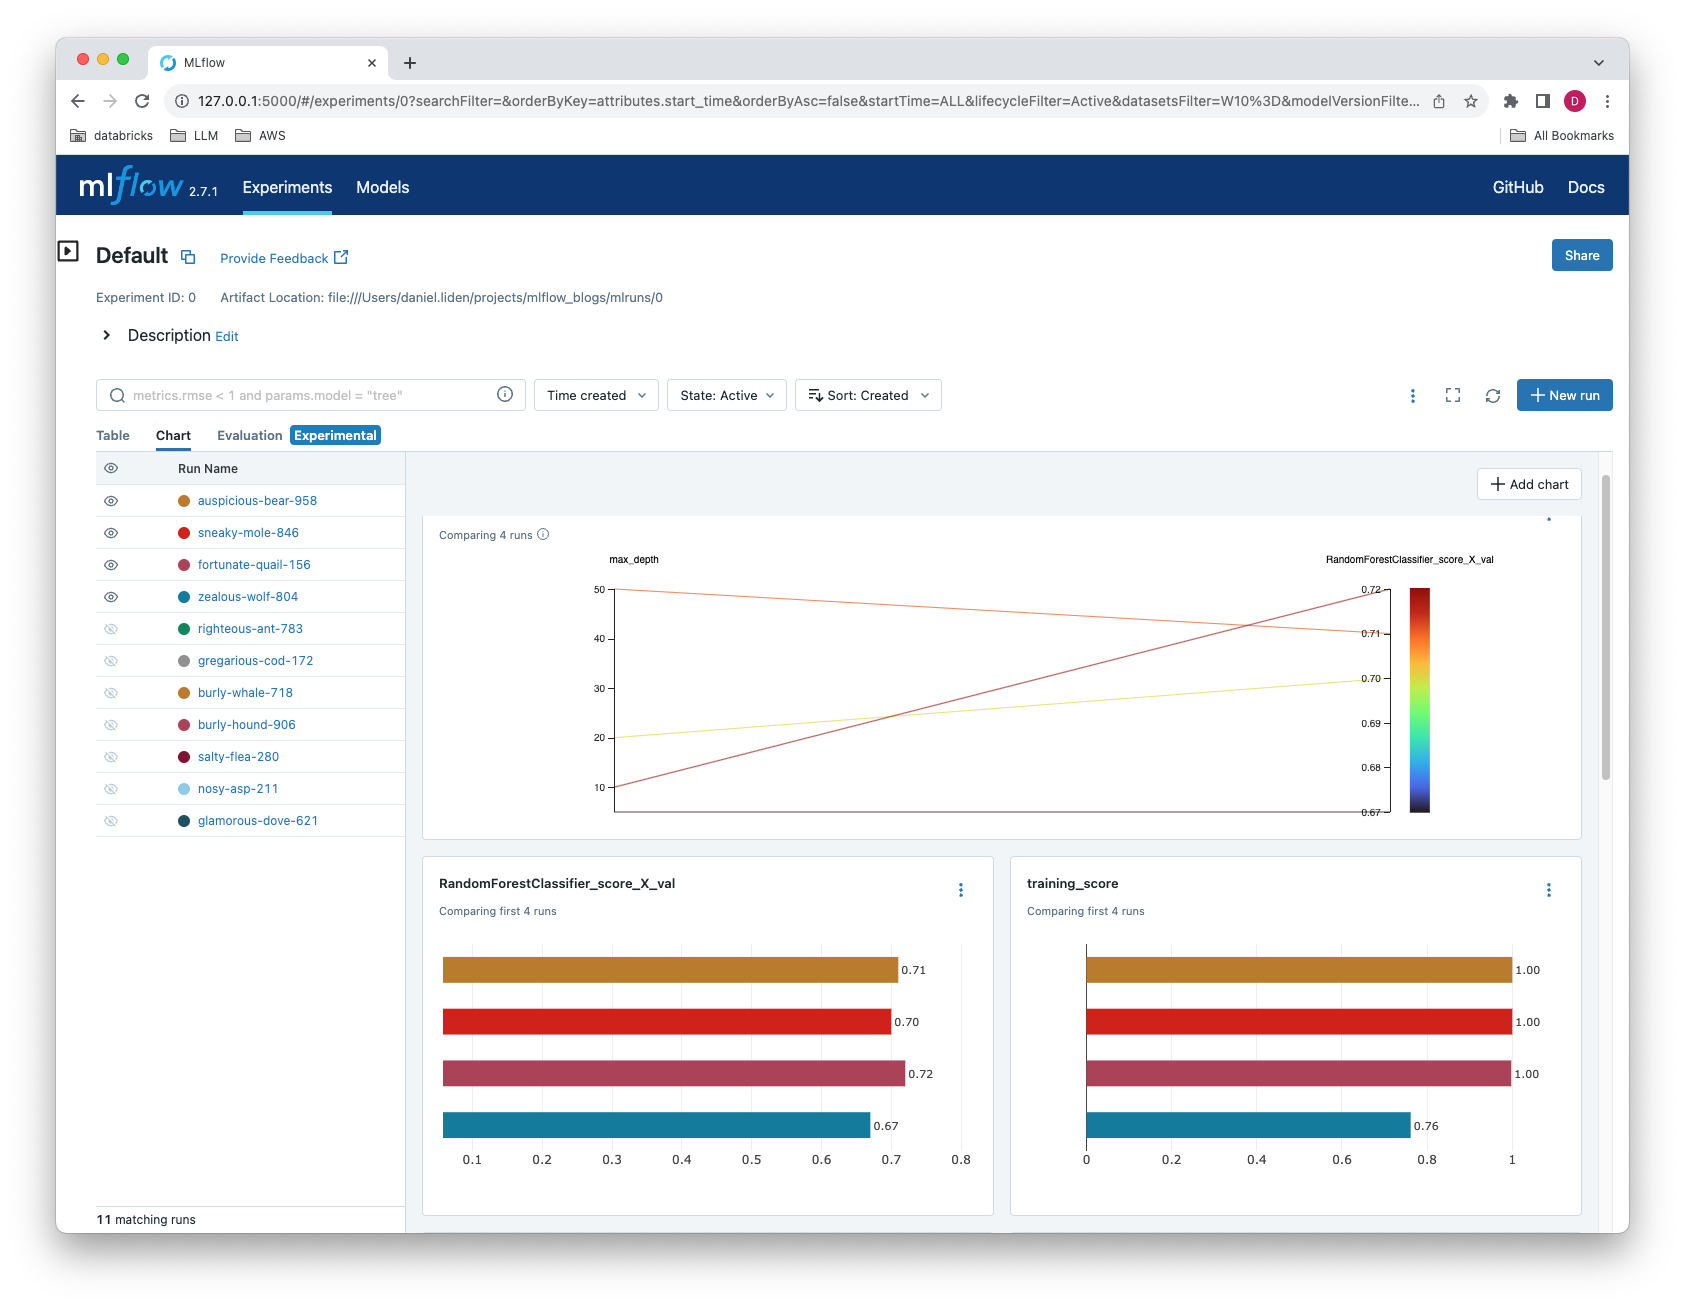Switch to the Table tab

coord(112,435)
